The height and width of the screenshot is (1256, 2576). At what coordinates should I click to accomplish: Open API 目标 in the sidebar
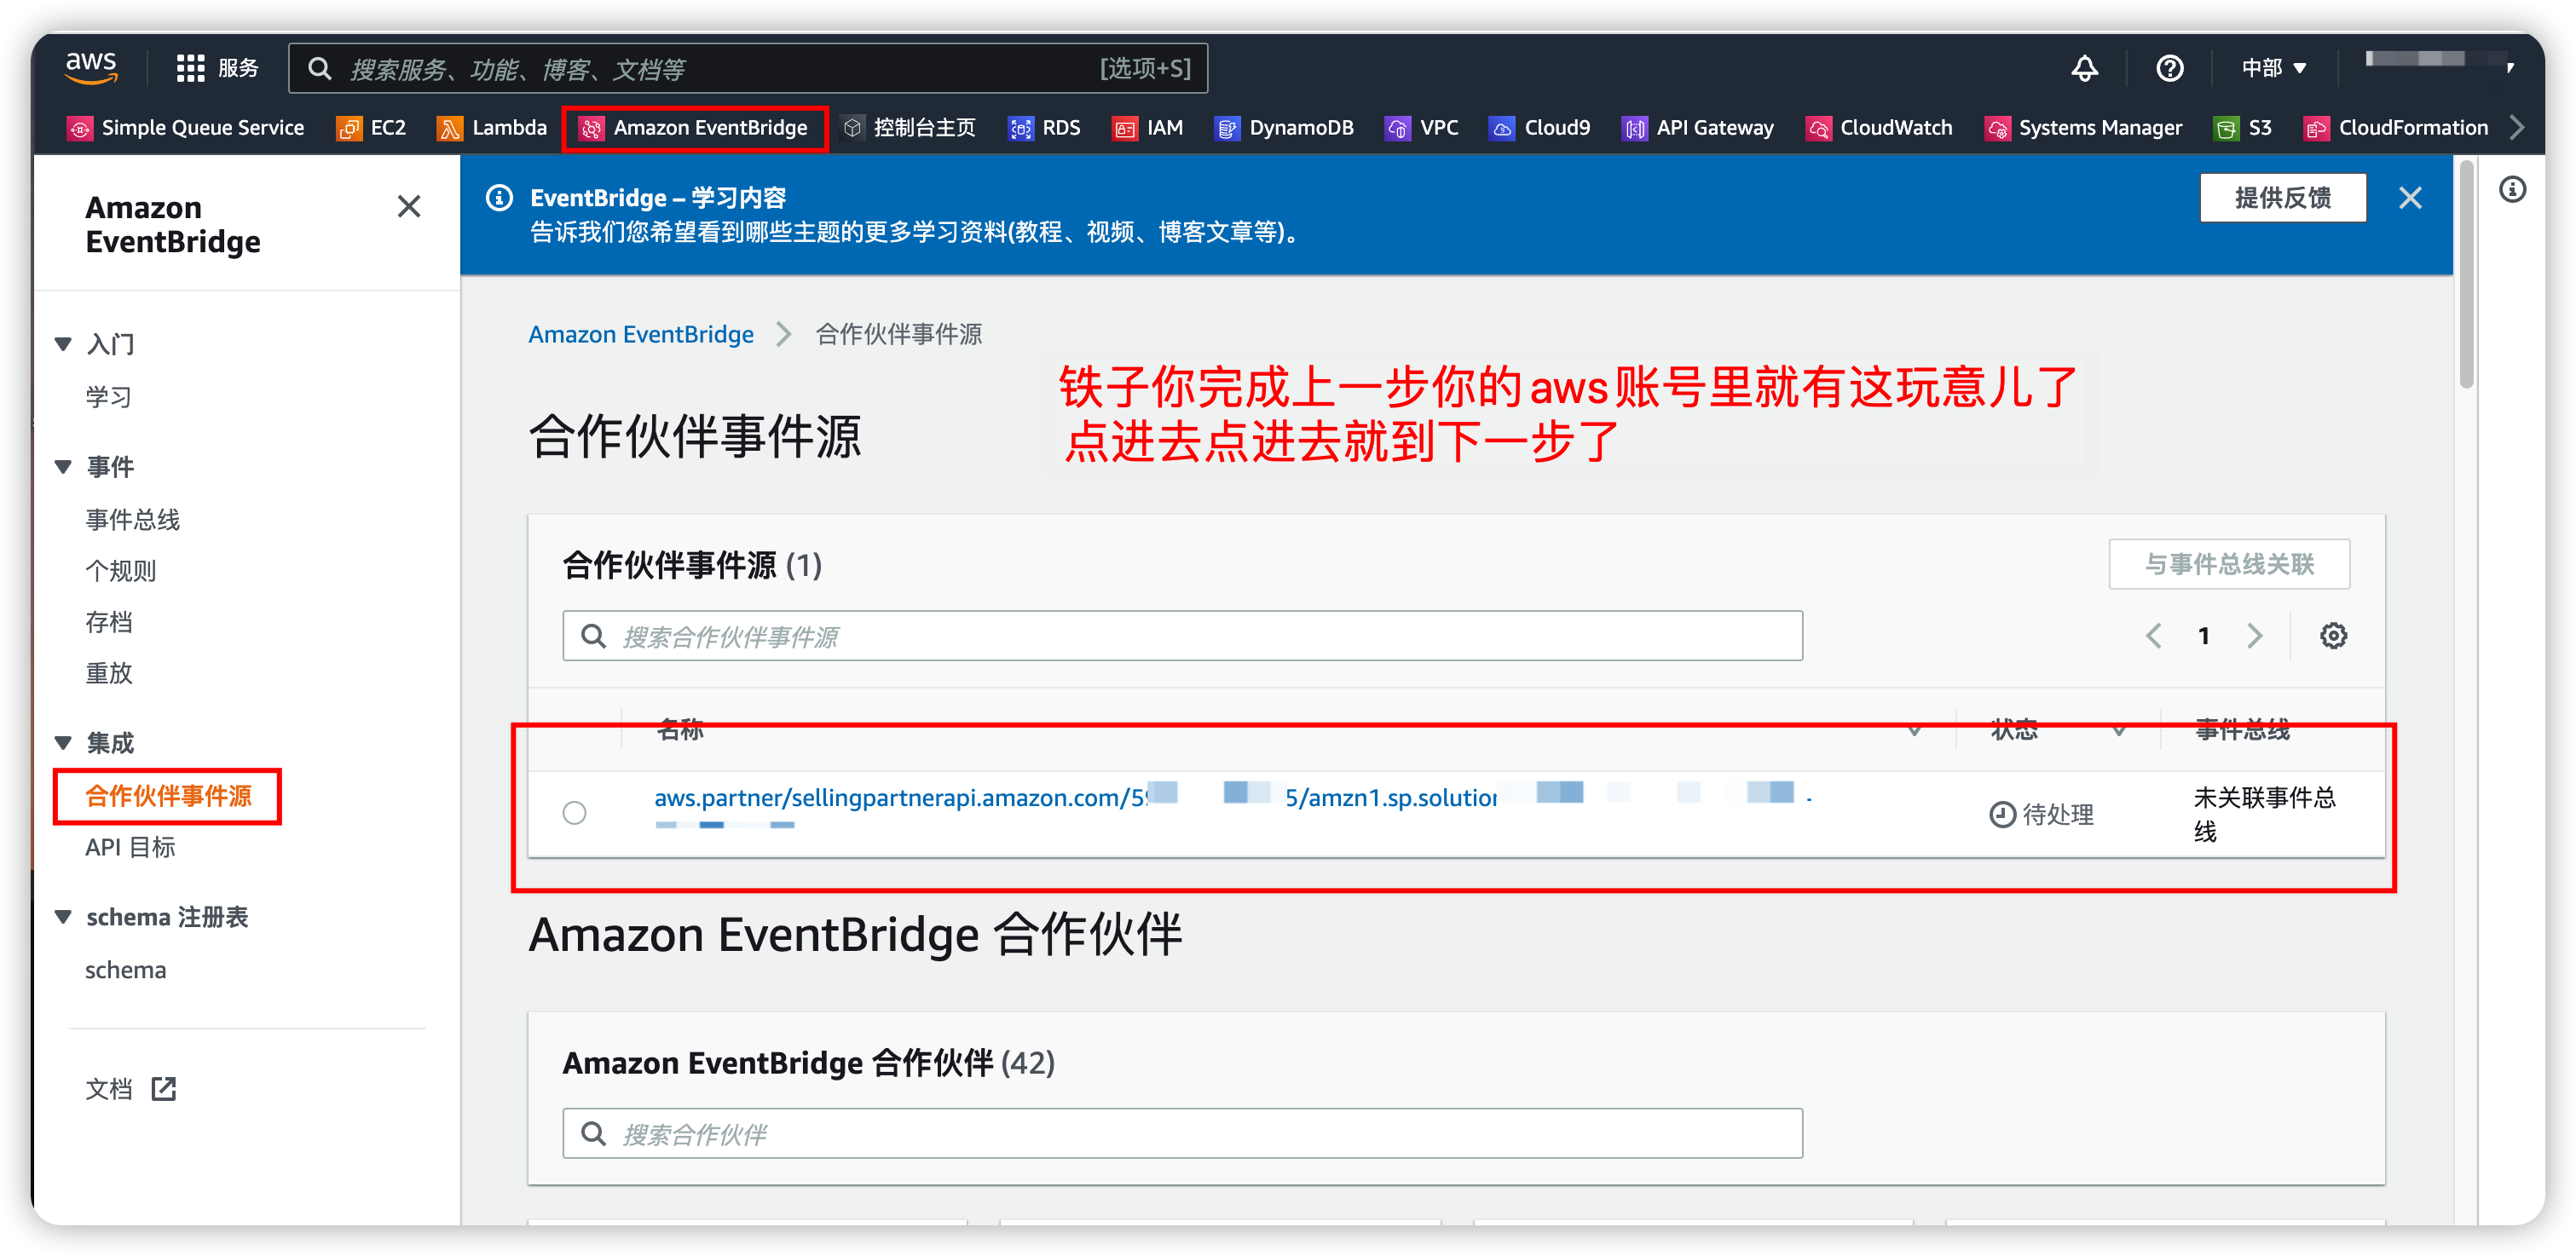click(130, 848)
